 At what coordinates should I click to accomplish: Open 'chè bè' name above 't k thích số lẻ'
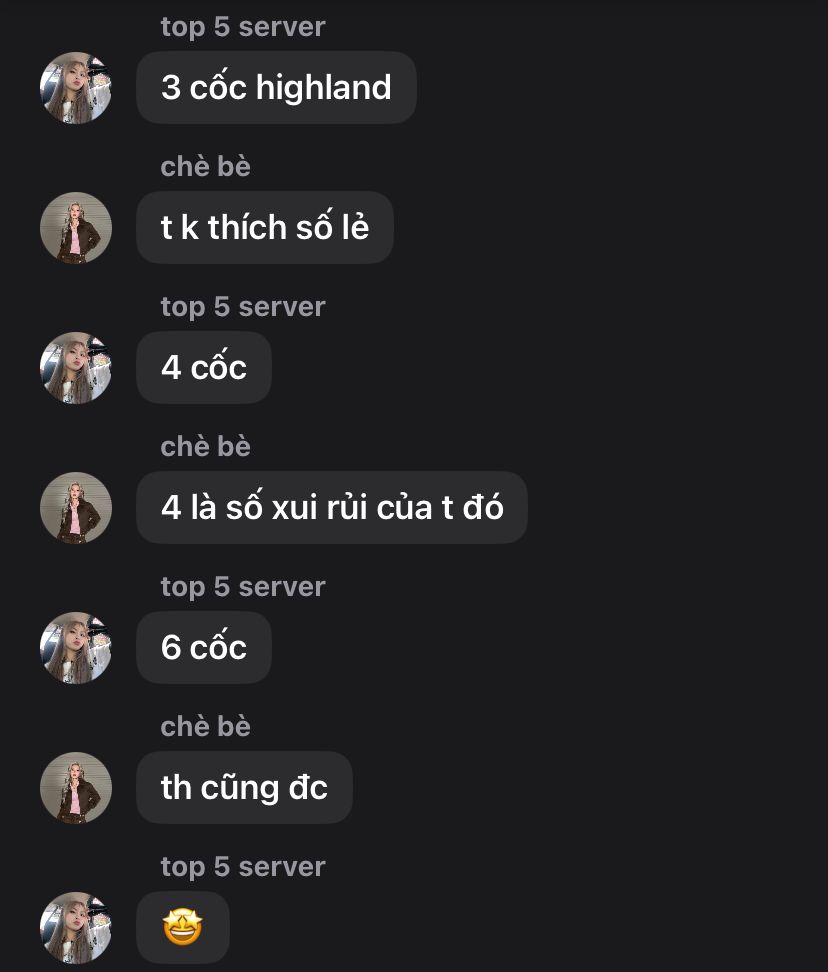[x=206, y=167]
